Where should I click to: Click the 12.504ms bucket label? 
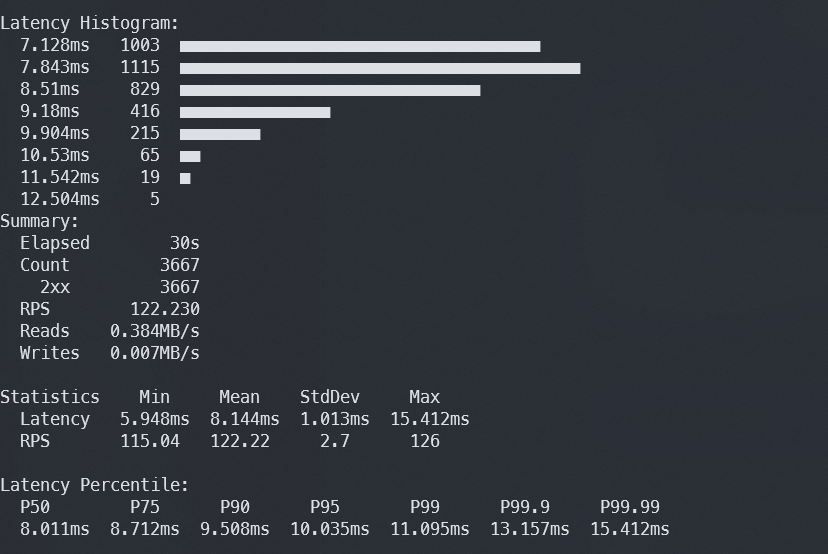(60, 199)
